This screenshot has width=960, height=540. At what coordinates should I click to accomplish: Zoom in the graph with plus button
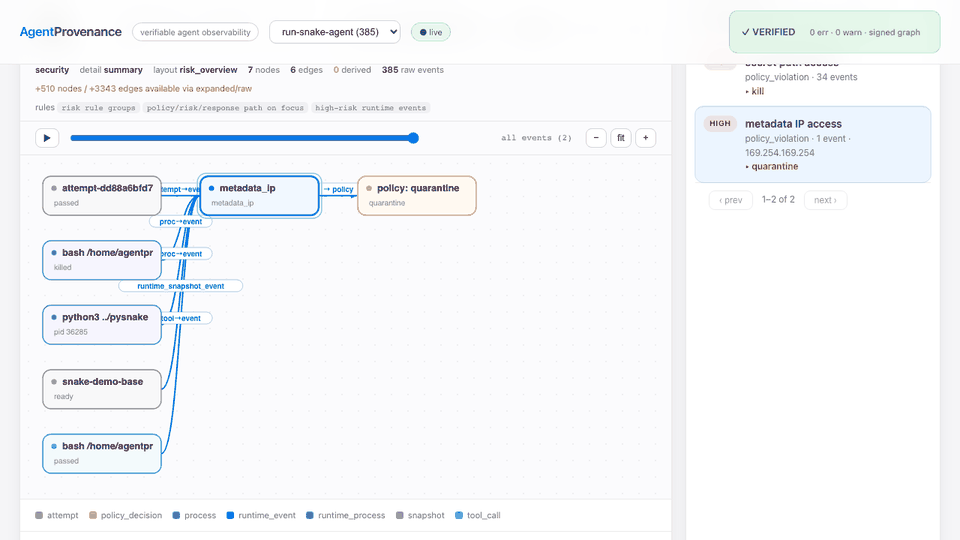(645, 138)
